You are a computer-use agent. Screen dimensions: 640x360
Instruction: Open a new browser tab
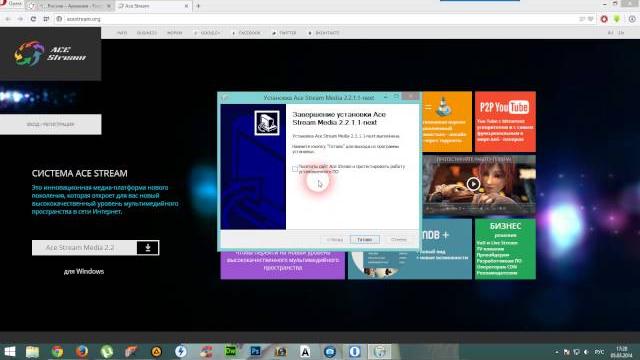tap(198, 6)
